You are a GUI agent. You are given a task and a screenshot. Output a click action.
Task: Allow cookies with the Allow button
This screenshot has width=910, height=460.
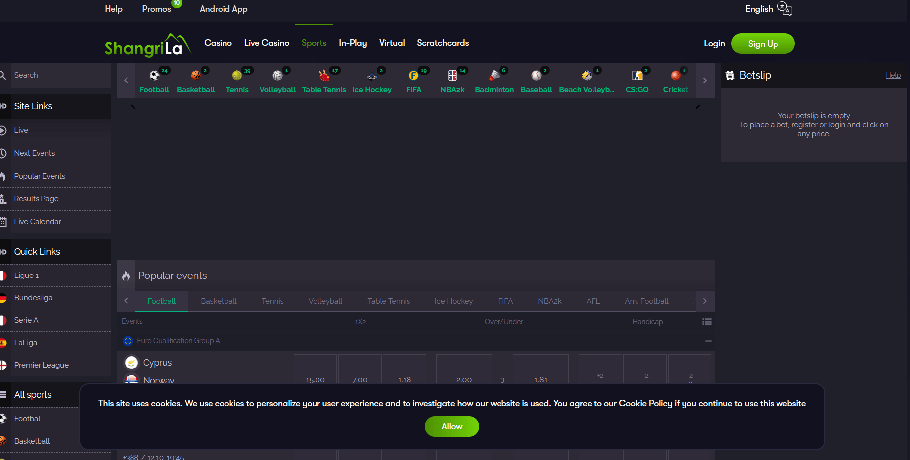452,427
